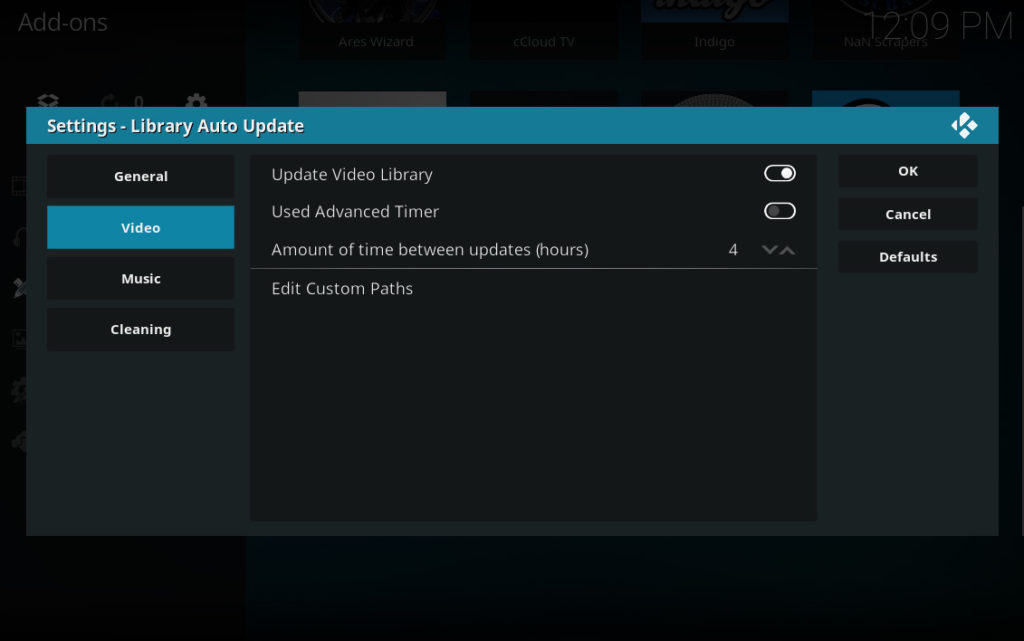Screen dimensions: 1024x641
Task: Decrease hours with the down chevron
Action: click(x=768, y=250)
